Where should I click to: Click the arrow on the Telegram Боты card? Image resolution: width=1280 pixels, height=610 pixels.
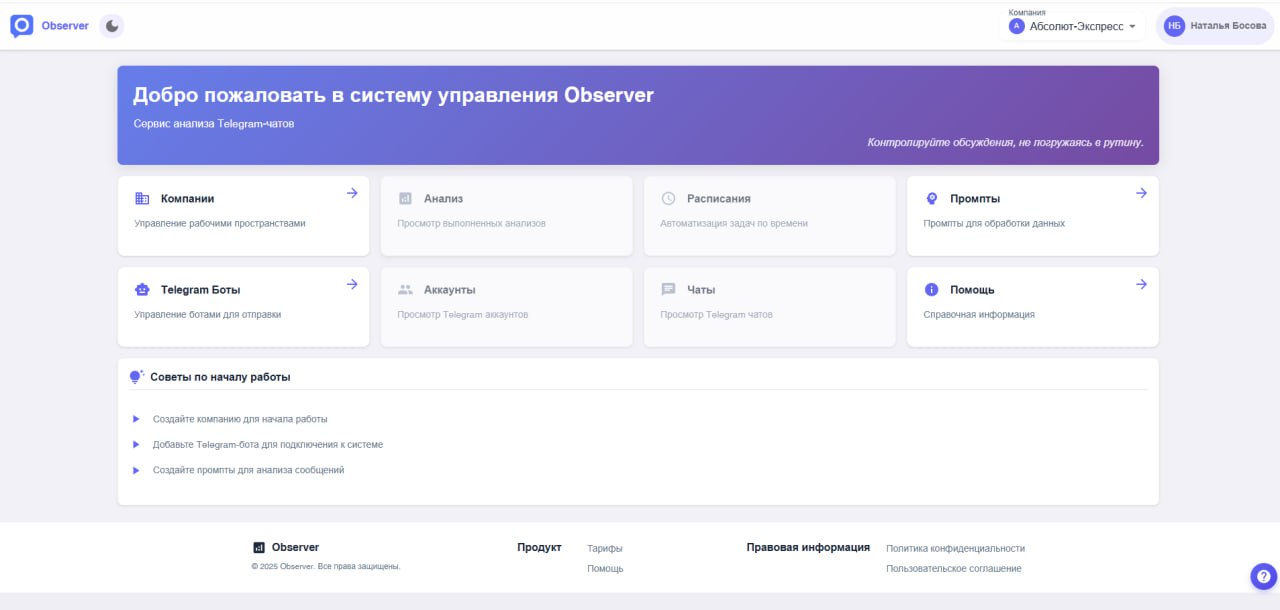[x=352, y=284]
